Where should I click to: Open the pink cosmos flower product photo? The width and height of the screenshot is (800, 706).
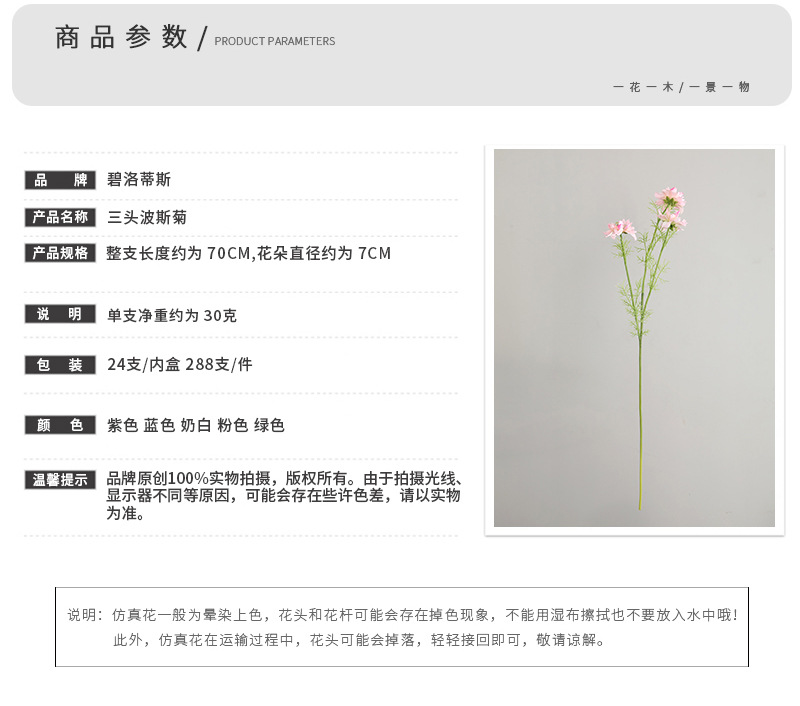point(634,338)
